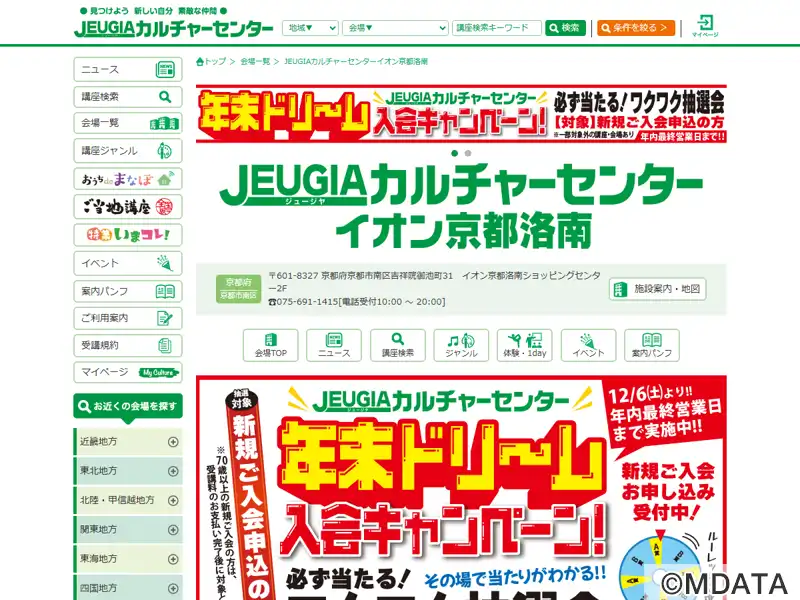This screenshot has width=800, height=600.
Task: Click the 体験・1day icon button
Action: [524, 345]
